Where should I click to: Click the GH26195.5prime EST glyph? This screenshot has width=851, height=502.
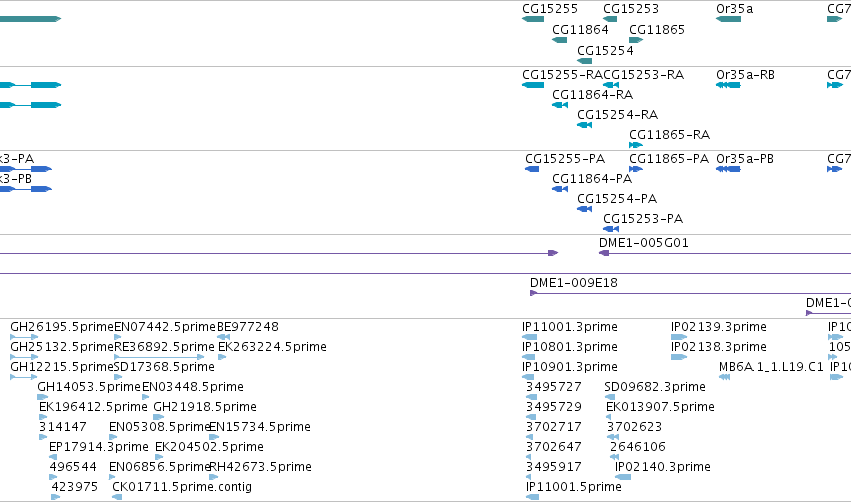pyautogui.click(x=24, y=337)
